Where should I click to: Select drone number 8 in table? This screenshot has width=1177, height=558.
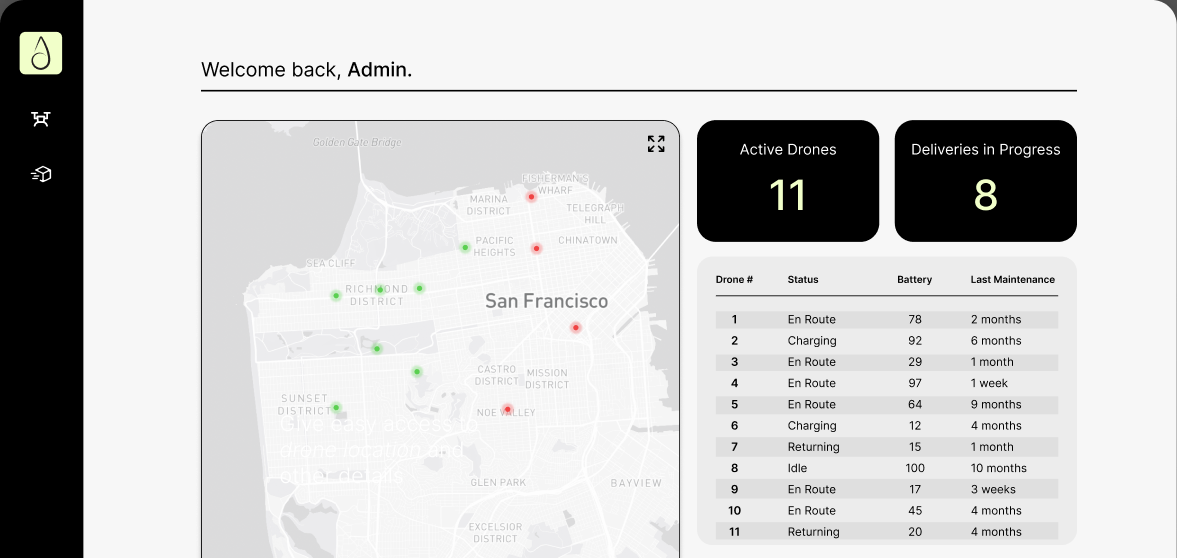point(734,468)
